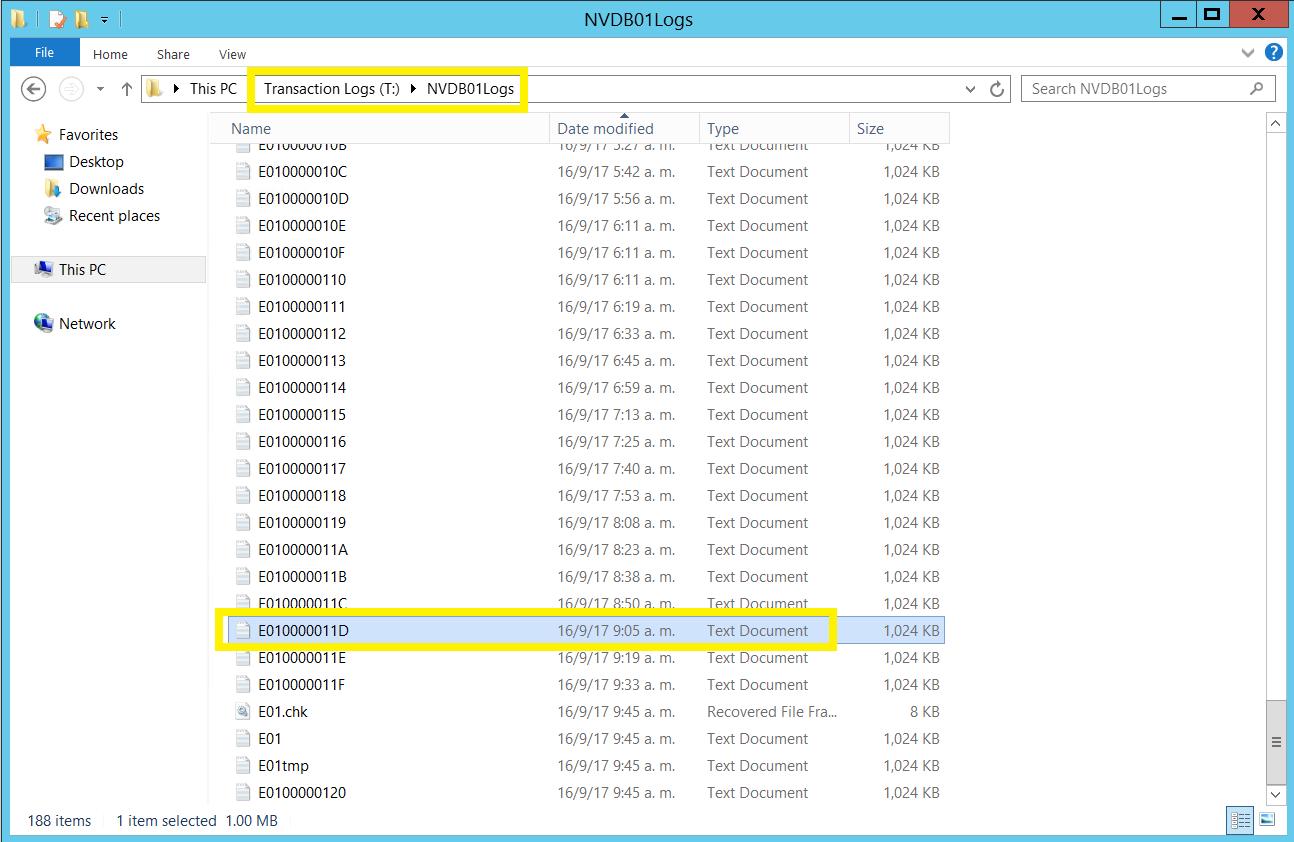Open Customize Quick Access Toolbar dropdown
The width and height of the screenshot is (1294, 842).
(104, 19)
